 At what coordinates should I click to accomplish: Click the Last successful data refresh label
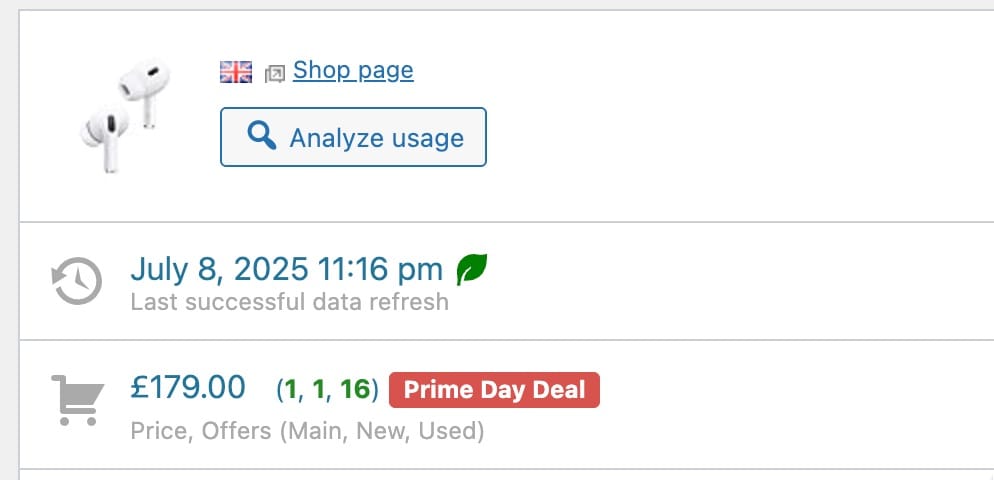[x=290, y=302]
